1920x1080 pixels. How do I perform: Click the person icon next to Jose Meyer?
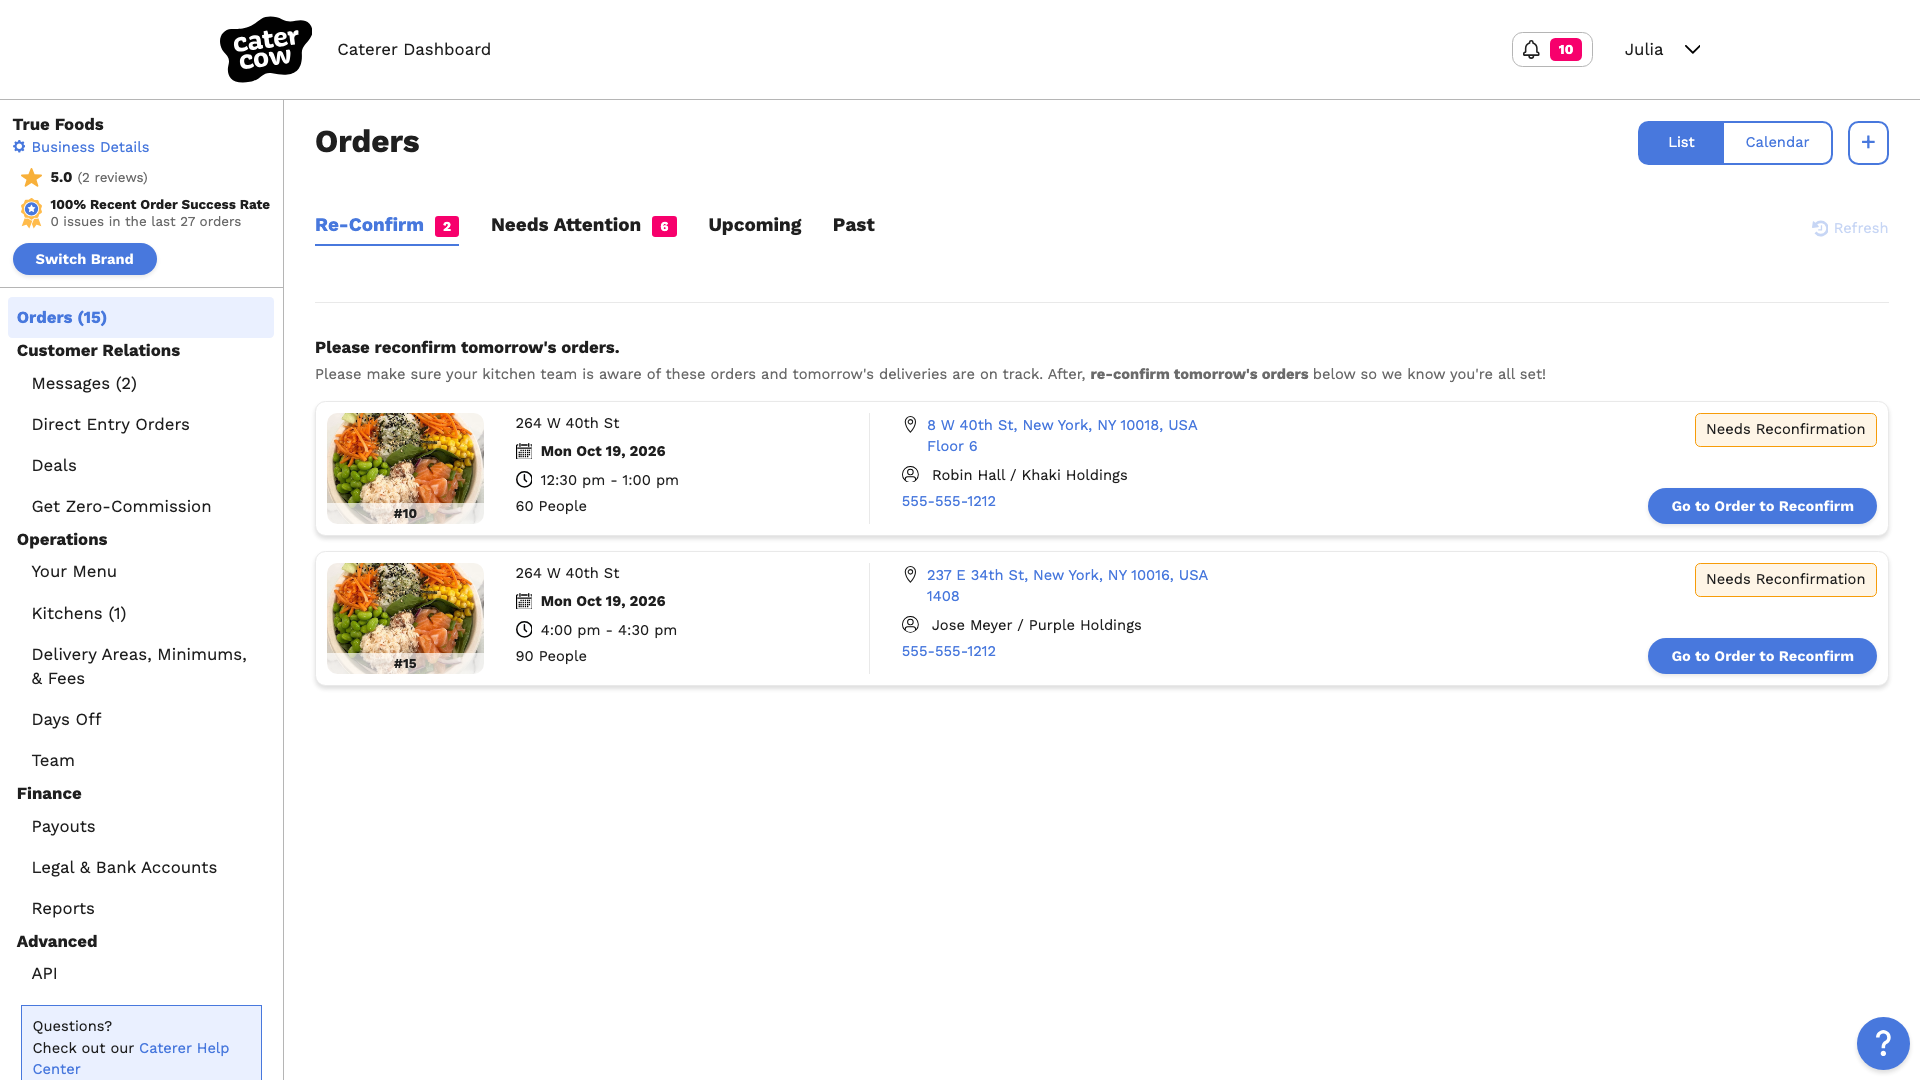(910, 624)
